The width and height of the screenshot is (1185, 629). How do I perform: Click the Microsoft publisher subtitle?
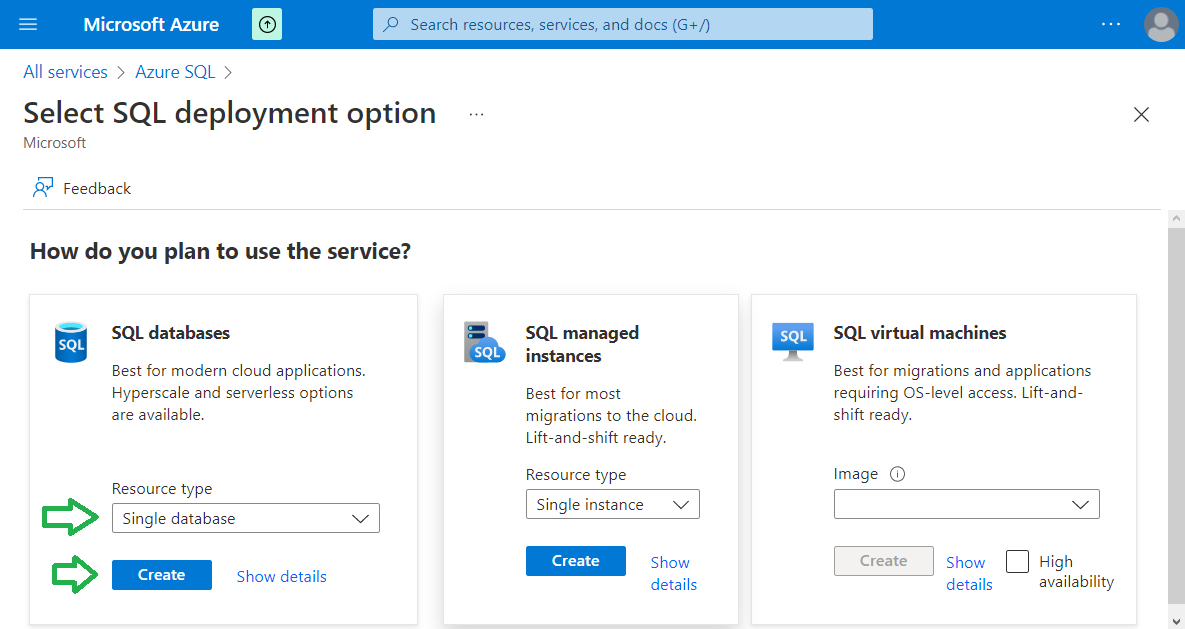pos(54,143)
